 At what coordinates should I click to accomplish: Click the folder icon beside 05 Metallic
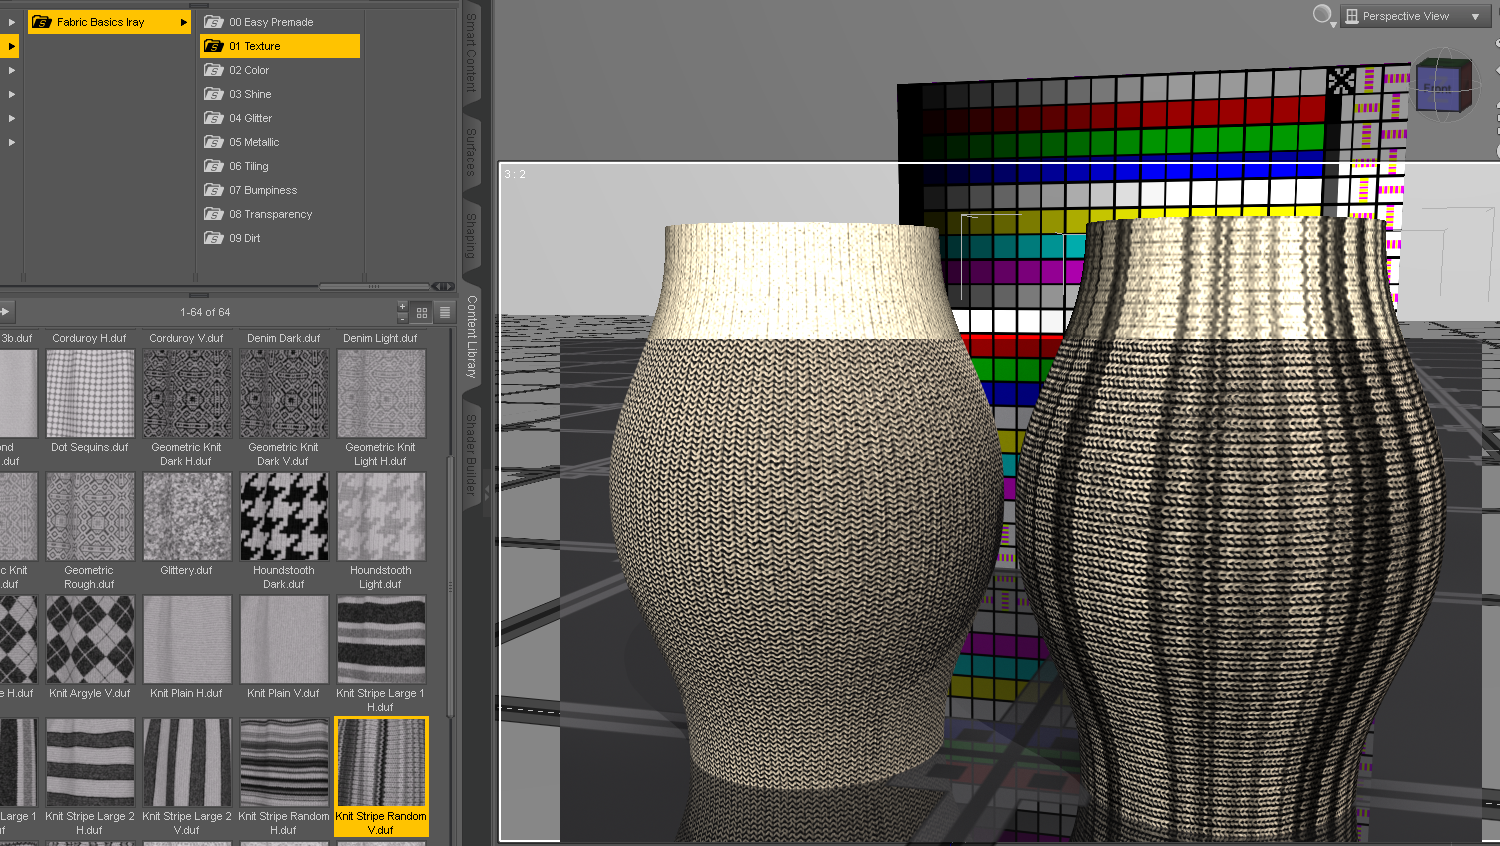[214, 142]
